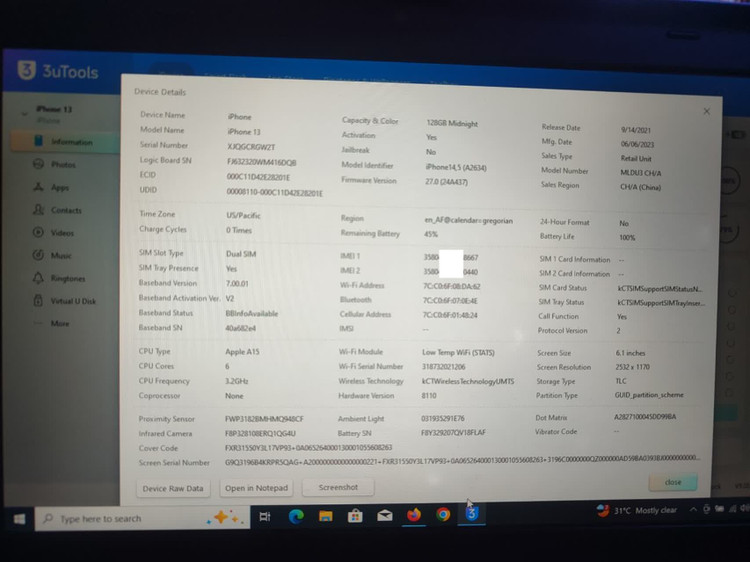The image size is (750, 562).
Task: Click the Screenshot button
Action: point(338,487)
